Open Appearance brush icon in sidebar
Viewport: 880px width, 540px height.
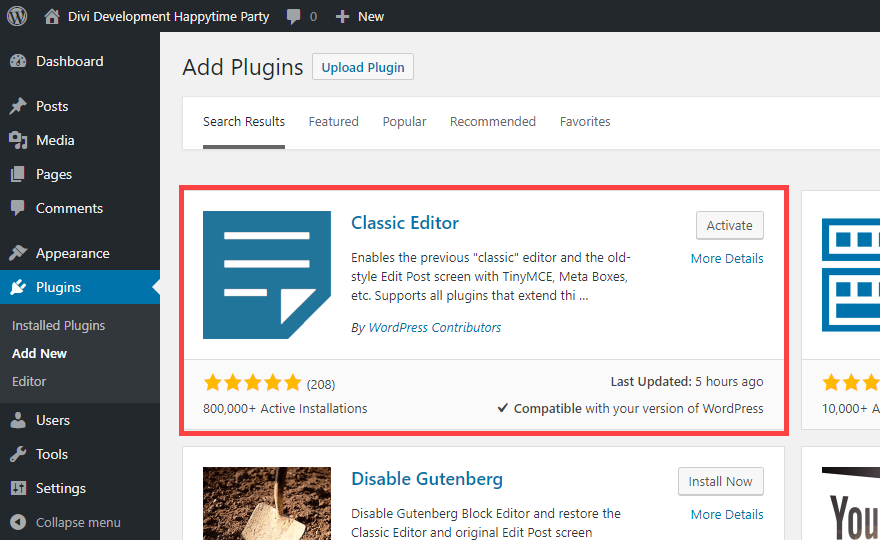point(18,253)
